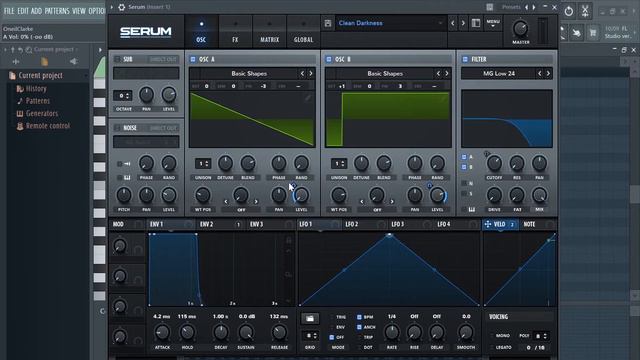640x360 pixels.
Task: Click the filter keytrack piano icon
Action: tap(471, 209)
